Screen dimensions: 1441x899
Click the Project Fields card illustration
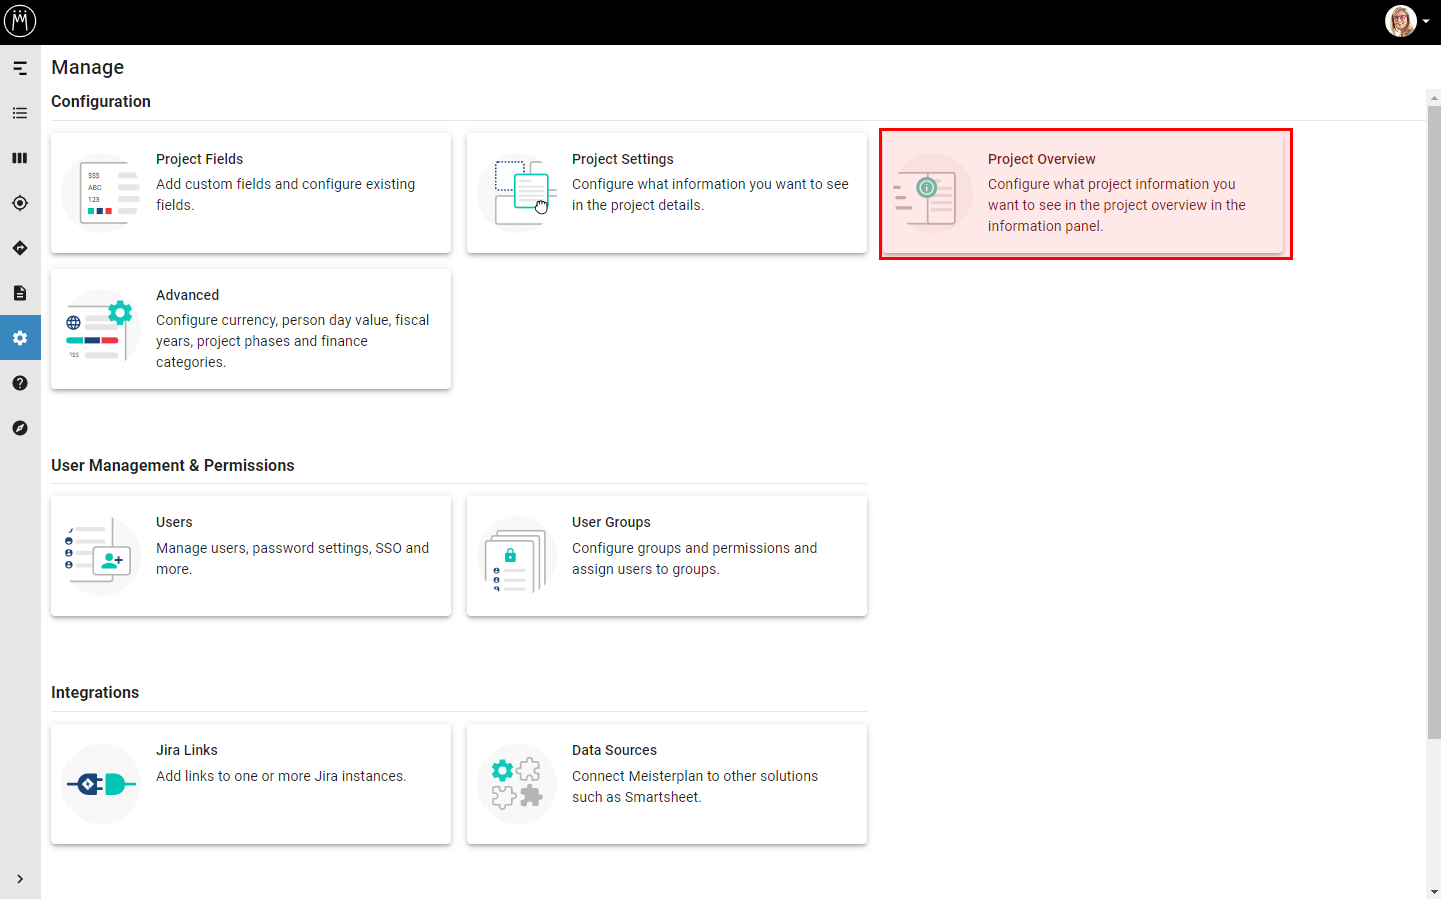(x=101, y=193)
